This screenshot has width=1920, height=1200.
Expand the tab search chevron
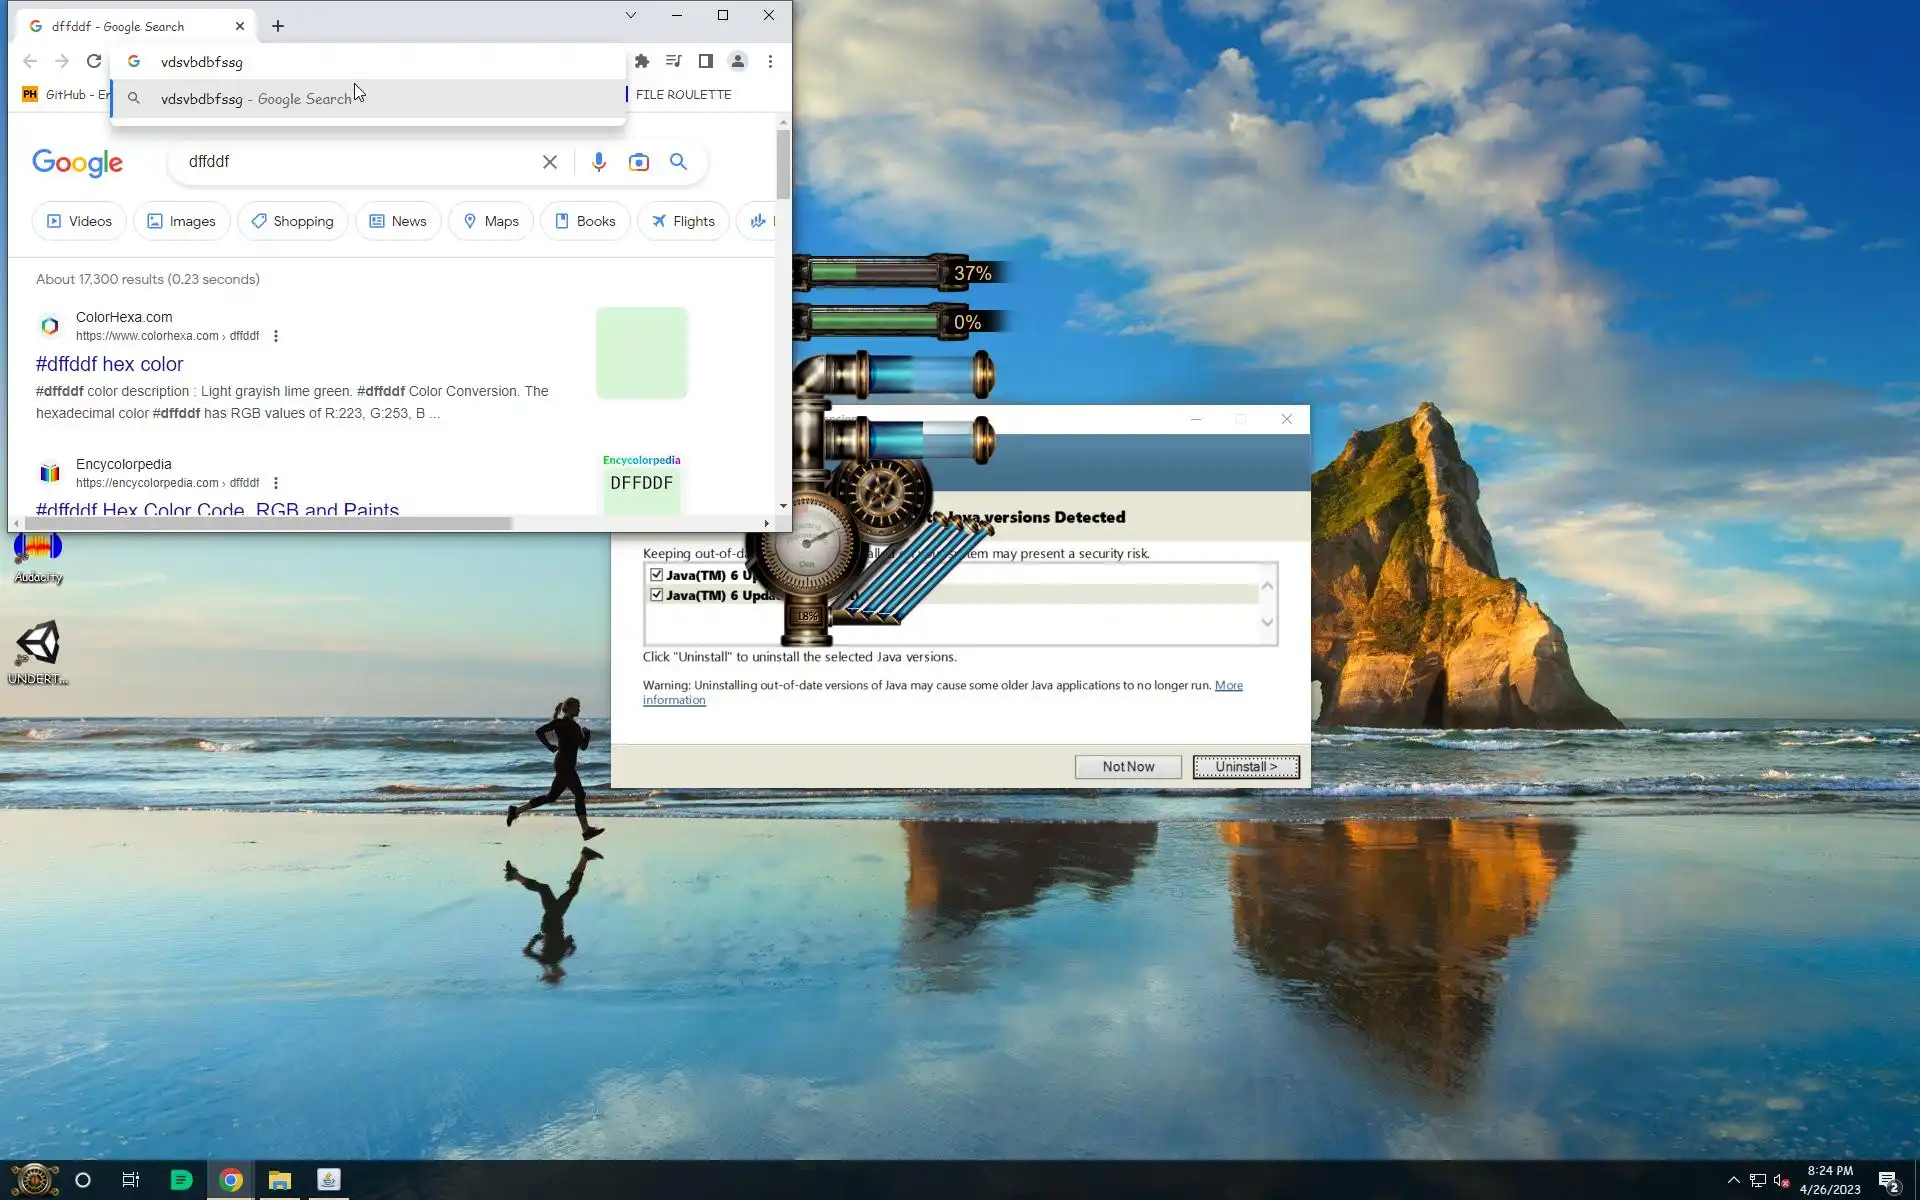pyautogui.click(x=630, y=15)
